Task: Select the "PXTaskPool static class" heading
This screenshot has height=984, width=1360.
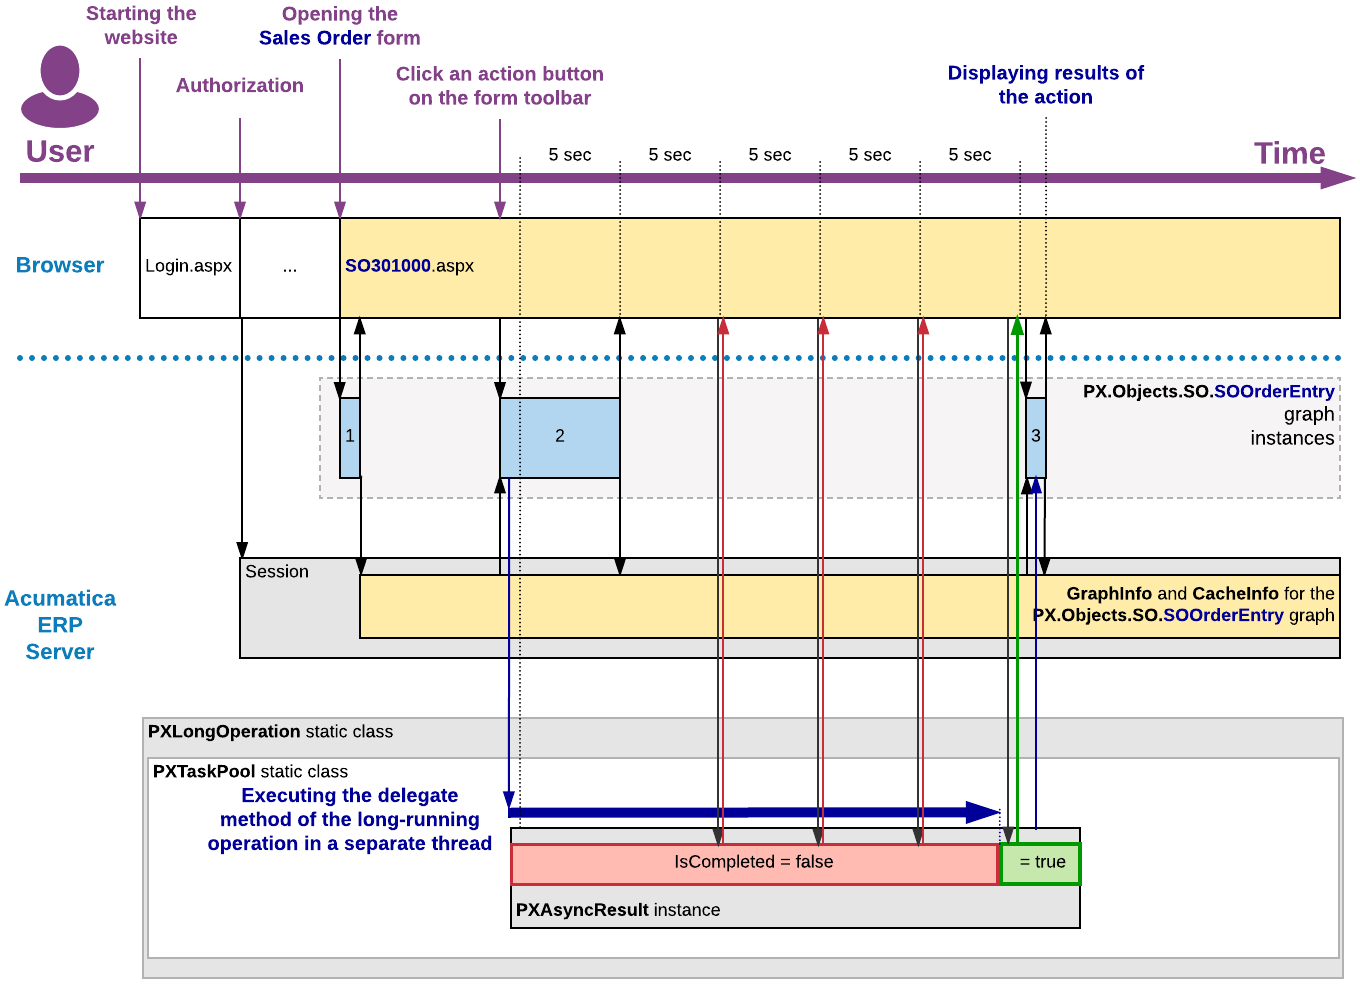Action: coord(250,772)
